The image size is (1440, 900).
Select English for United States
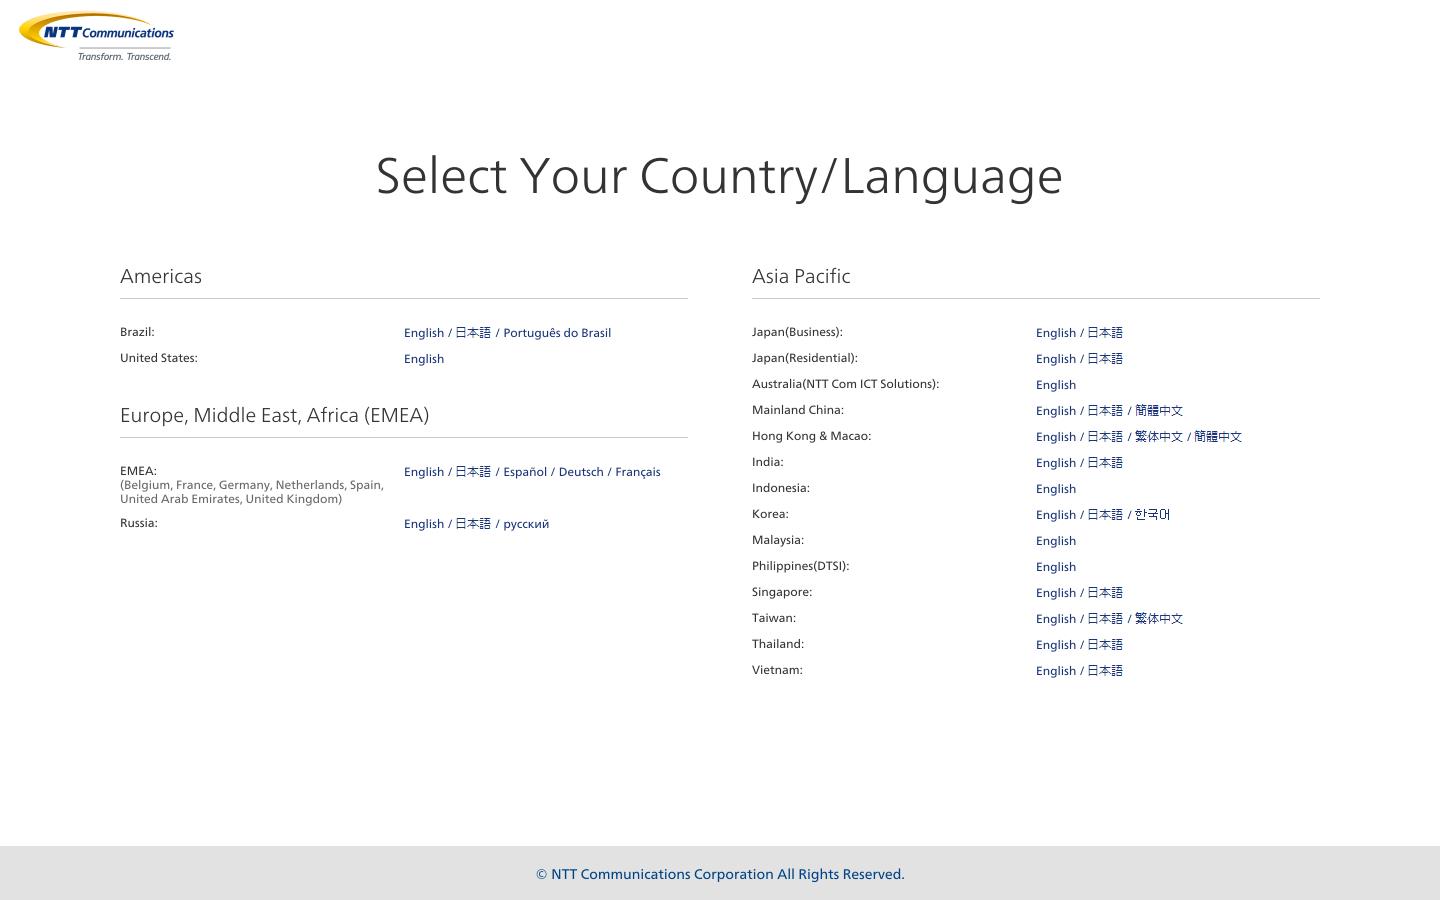click(x=424, y=358)
